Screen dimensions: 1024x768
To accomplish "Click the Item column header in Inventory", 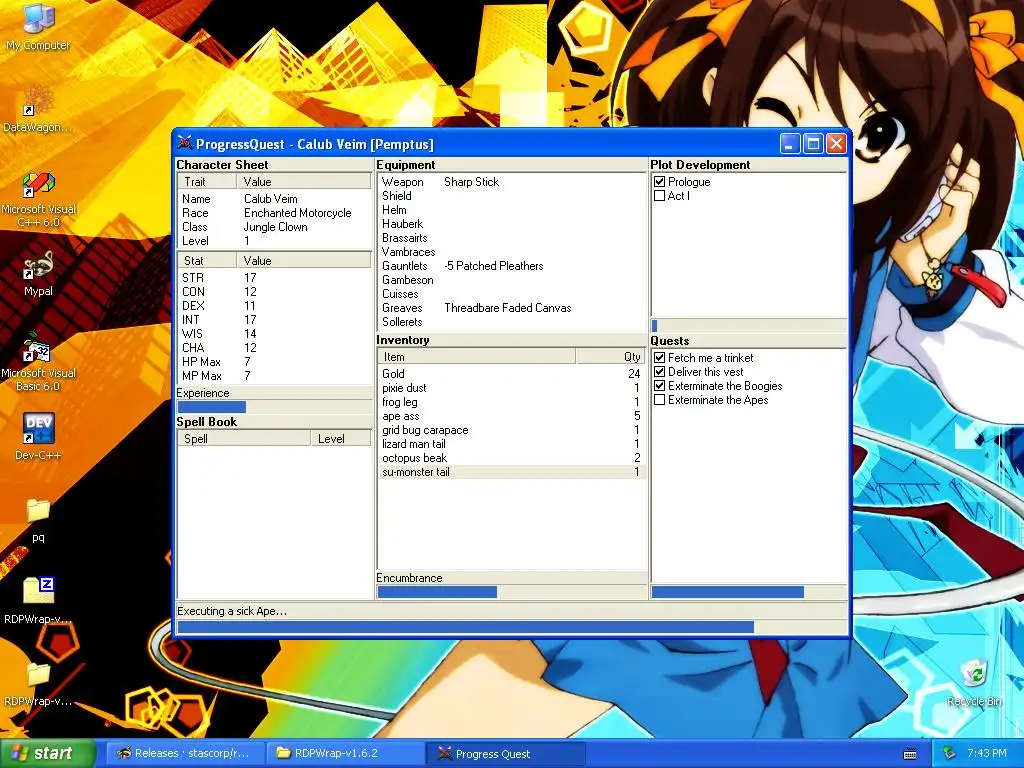I will [477, 357].
